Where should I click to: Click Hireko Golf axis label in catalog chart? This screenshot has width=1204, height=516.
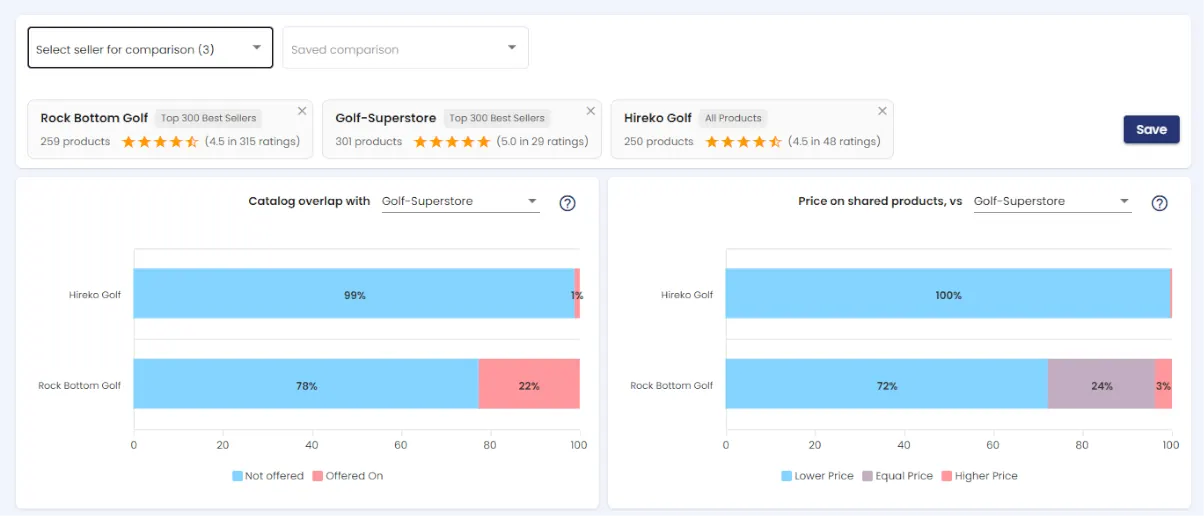[x=95, y=295]
